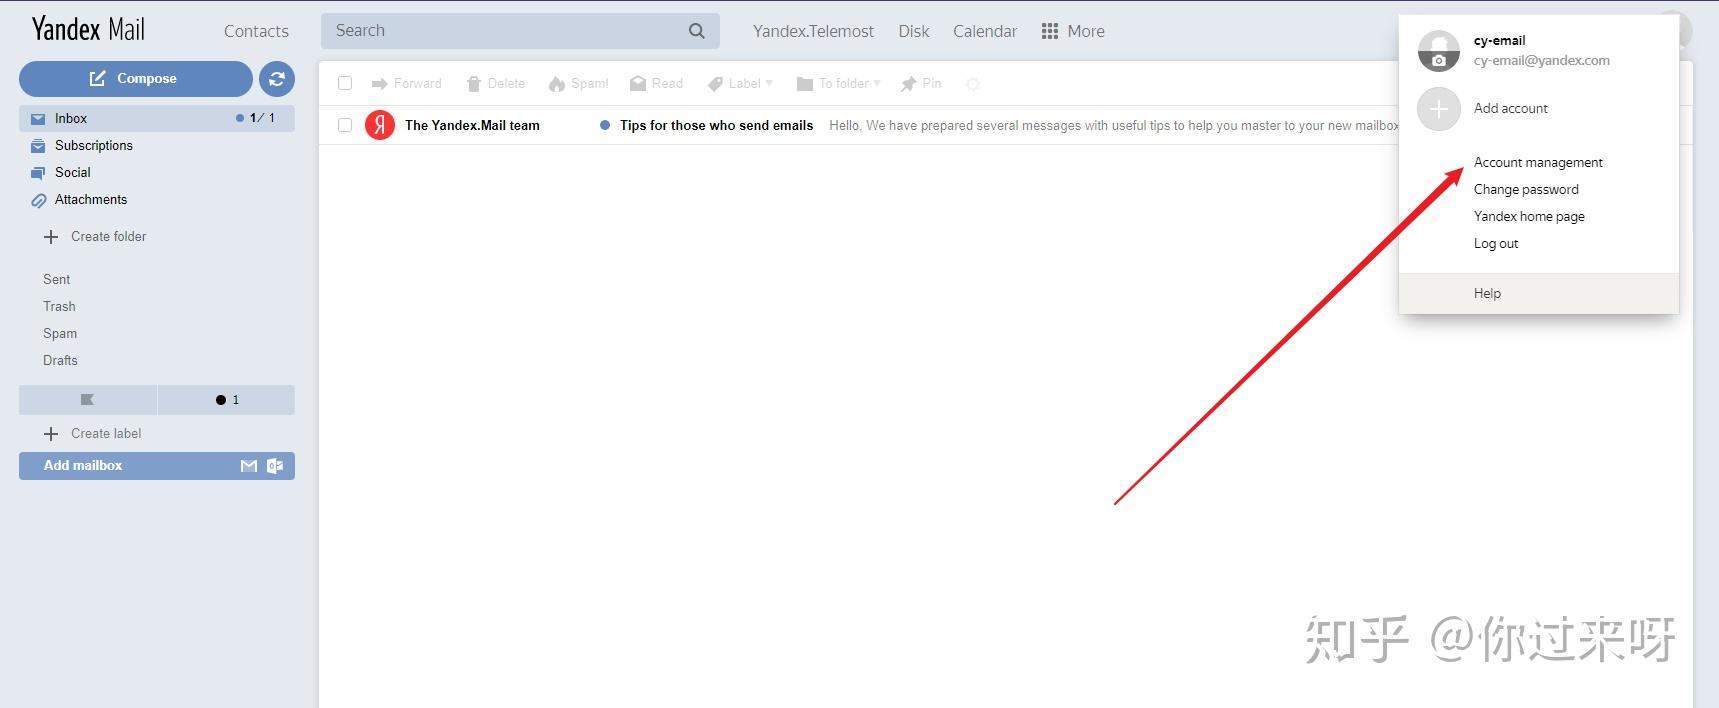Open the Label dropdown
This screenshot has height=708, width=1719.
(741, 84)
